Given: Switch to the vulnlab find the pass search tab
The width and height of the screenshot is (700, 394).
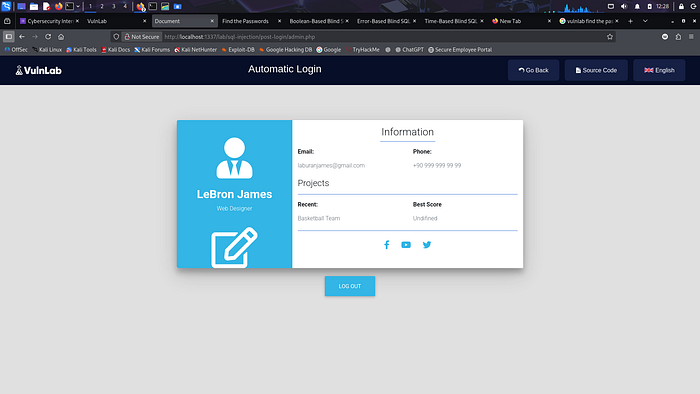Looking at the screenshot, I should [x=588, y=21].
